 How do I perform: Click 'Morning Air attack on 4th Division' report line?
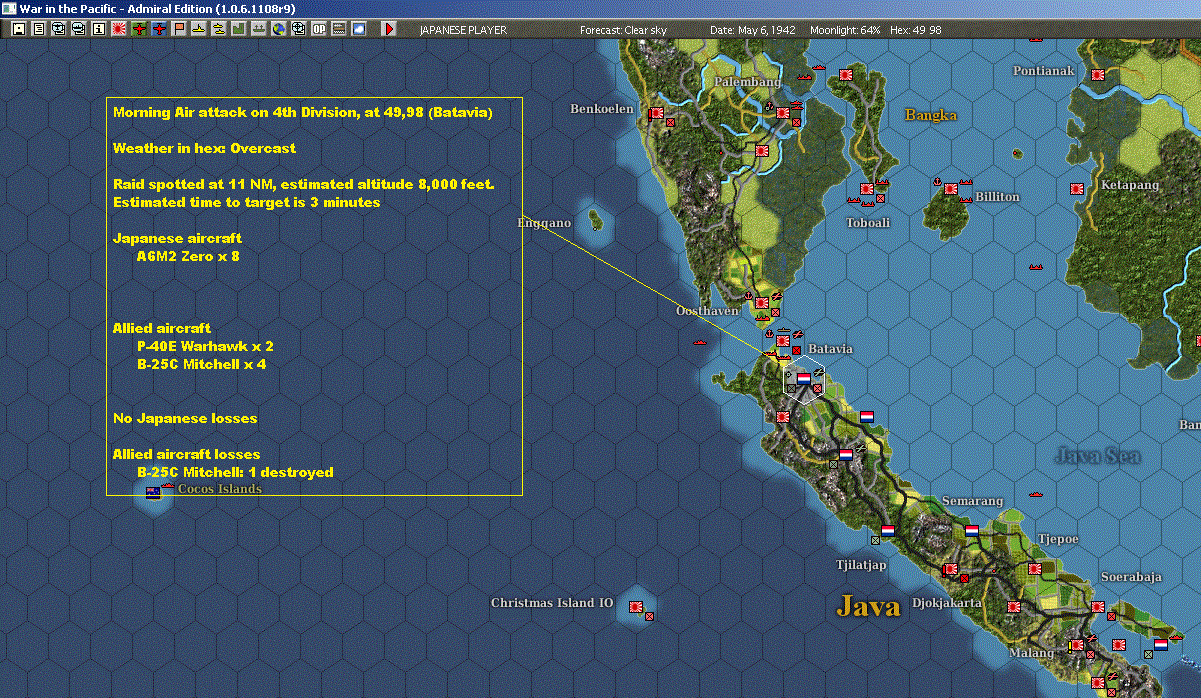tap(303, 112)
